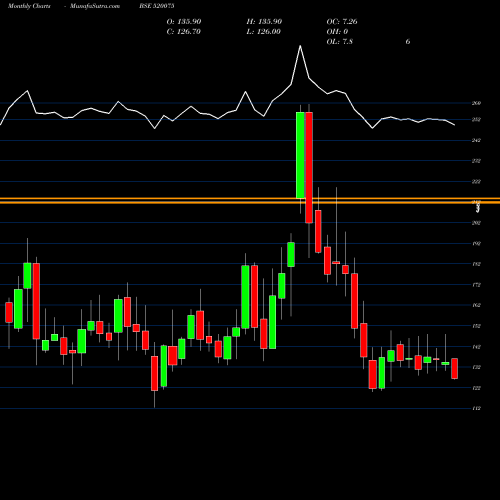
Task: Click the "Monthly Charts" title text
Action: tap(29, 6)
